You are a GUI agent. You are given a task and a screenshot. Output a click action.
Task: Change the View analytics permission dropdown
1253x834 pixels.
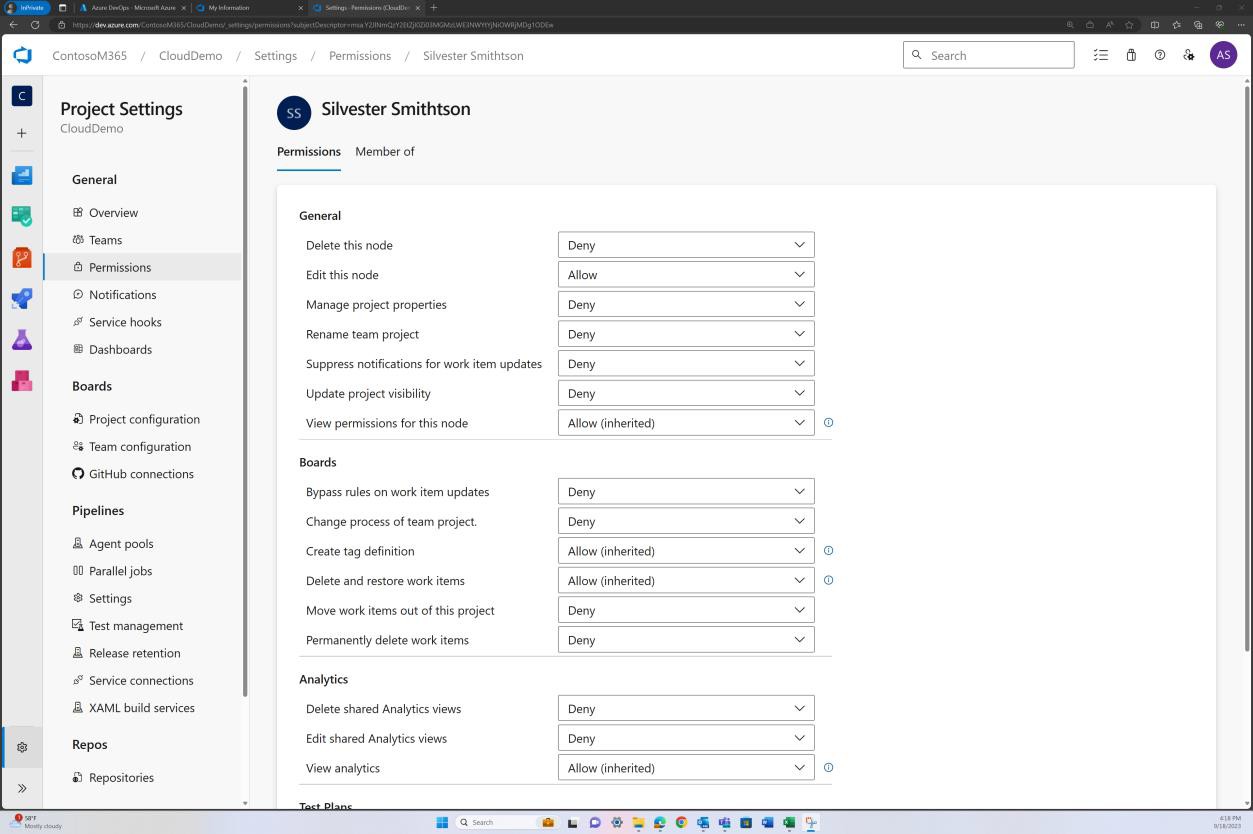685,767
